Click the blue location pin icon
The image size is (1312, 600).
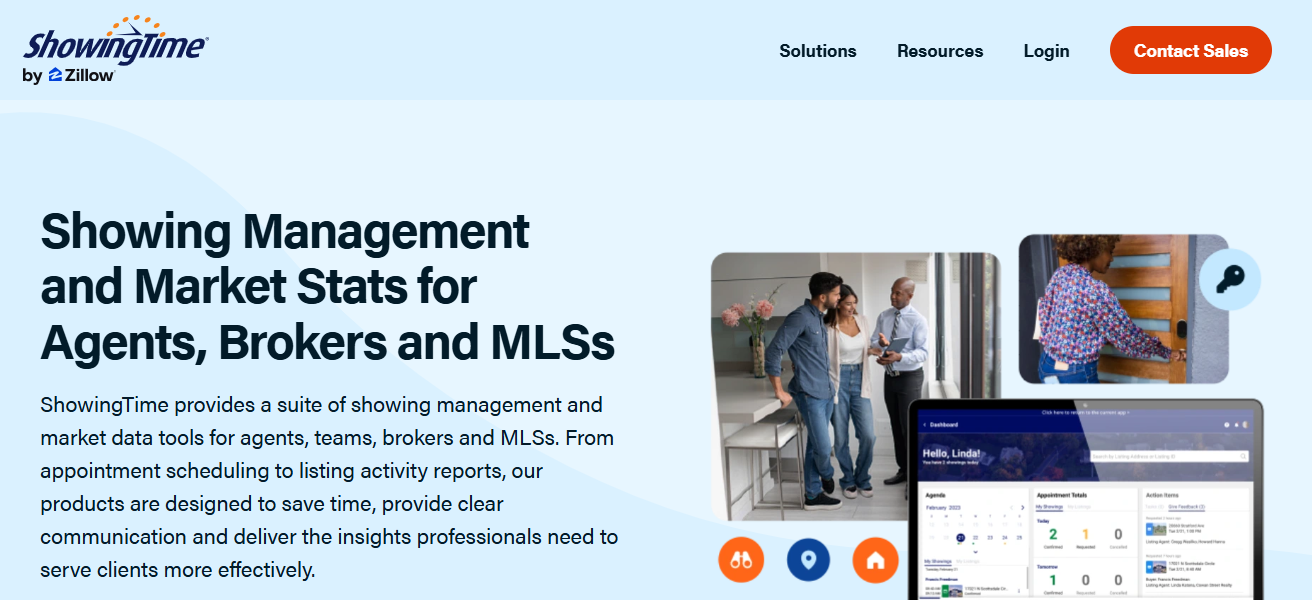point(808,561)
